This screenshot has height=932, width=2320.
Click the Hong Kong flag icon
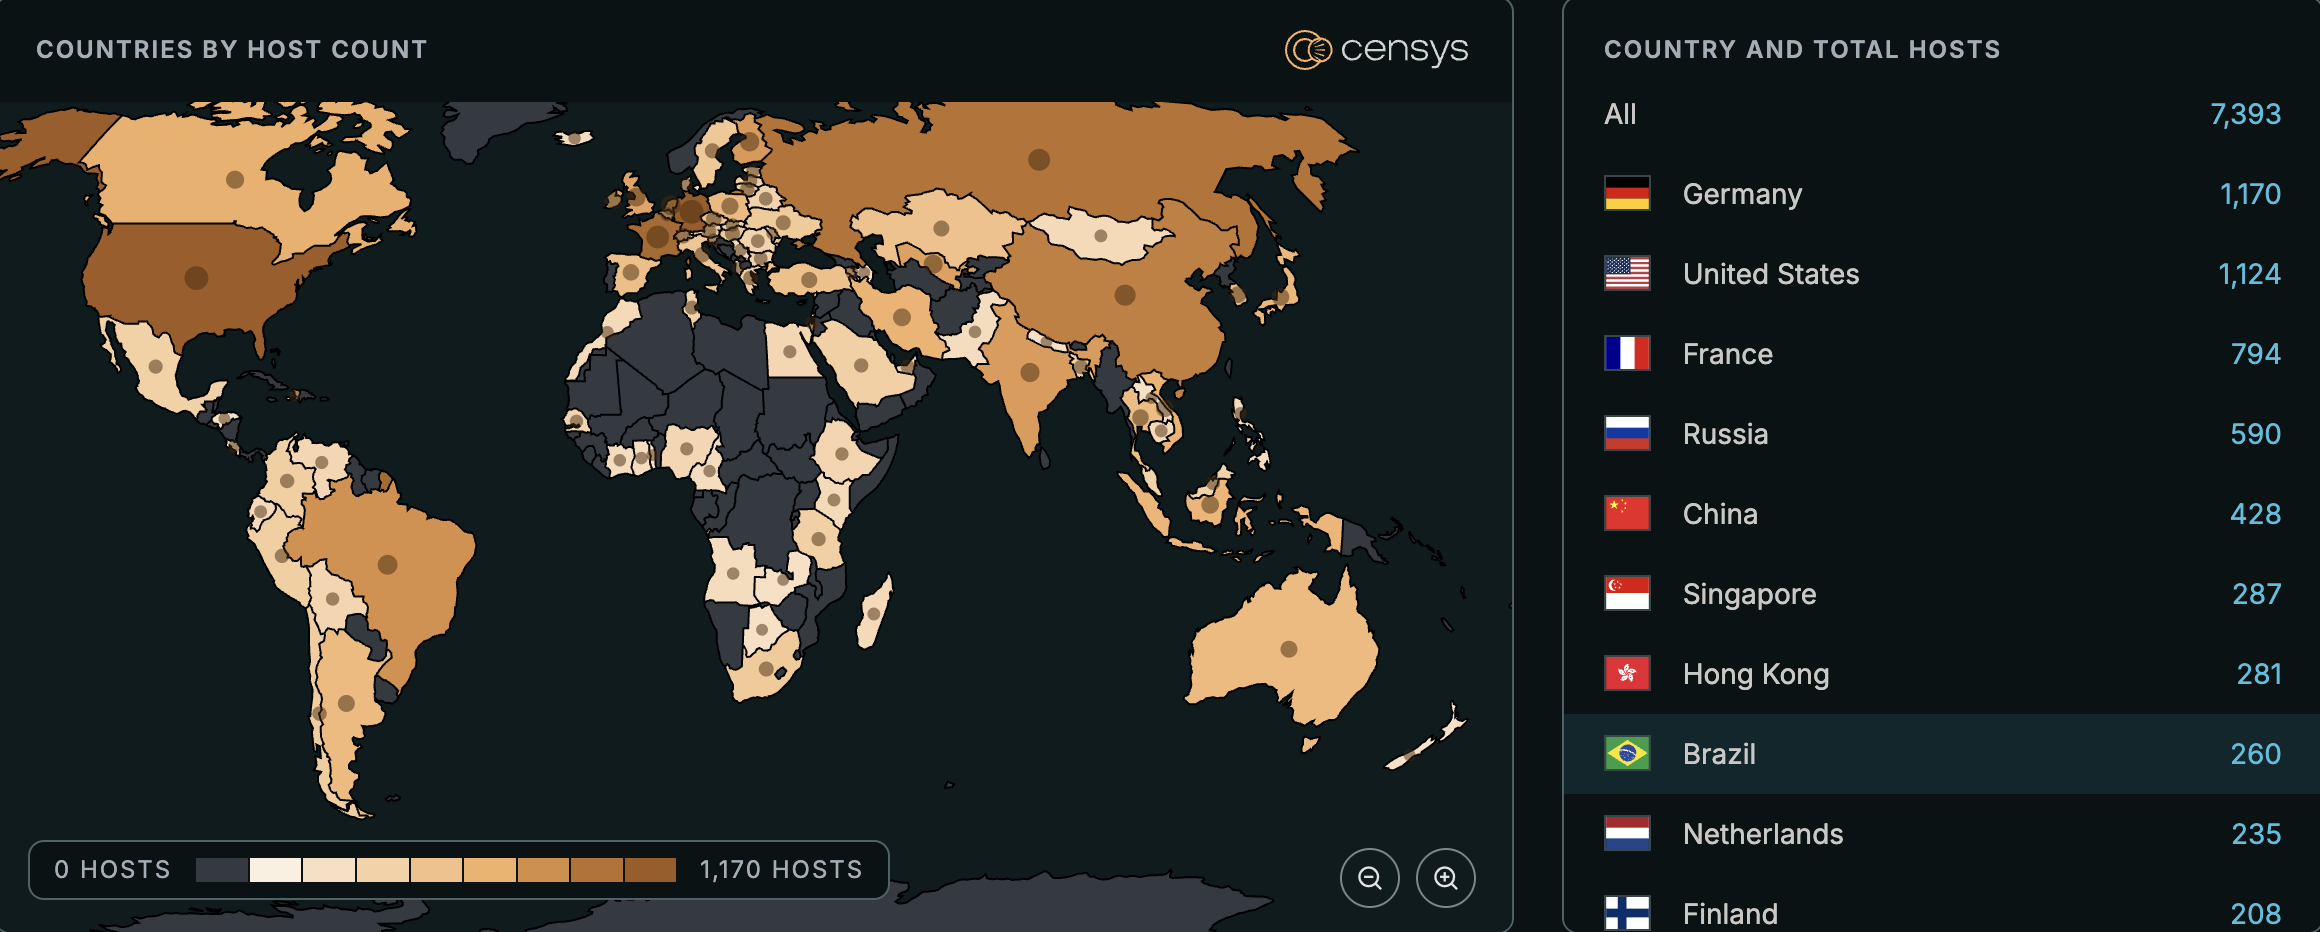tap(1627, 673)
